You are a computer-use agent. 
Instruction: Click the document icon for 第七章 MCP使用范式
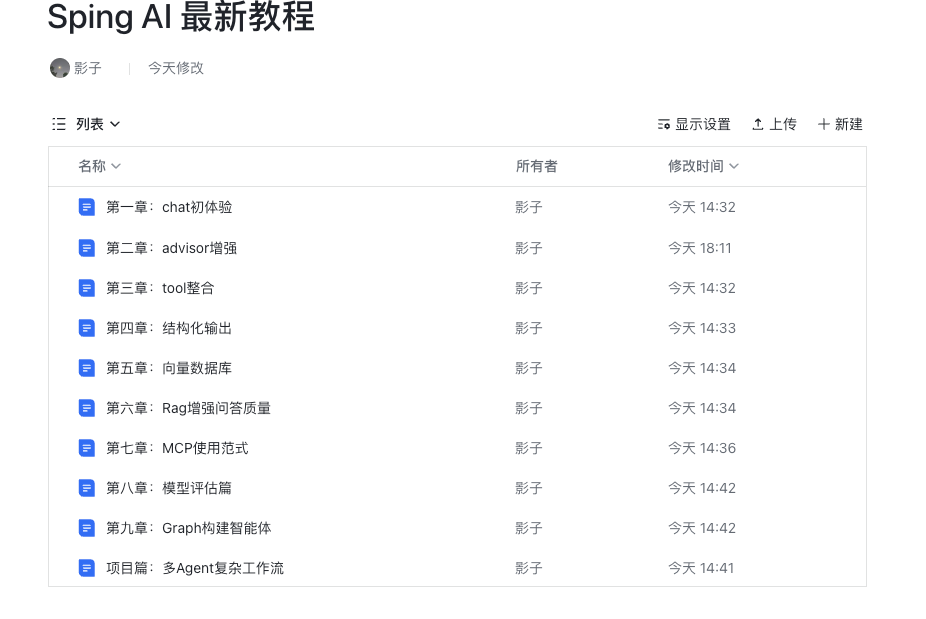(87, 448)
